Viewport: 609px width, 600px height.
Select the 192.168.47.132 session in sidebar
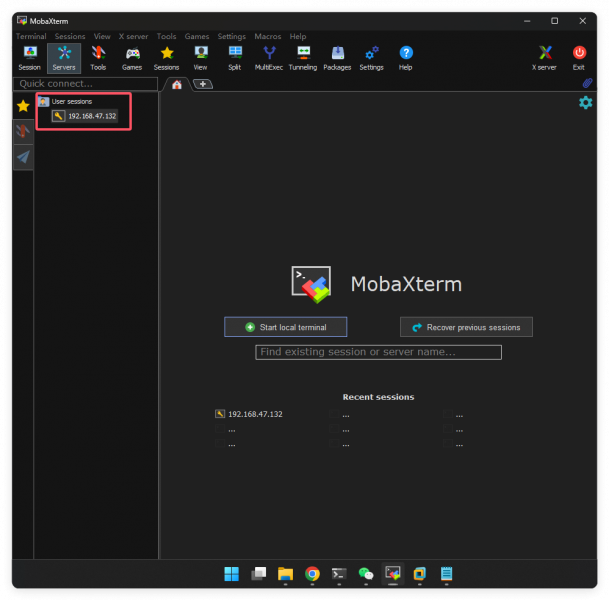pyautogui.click(x=85, y=116)
